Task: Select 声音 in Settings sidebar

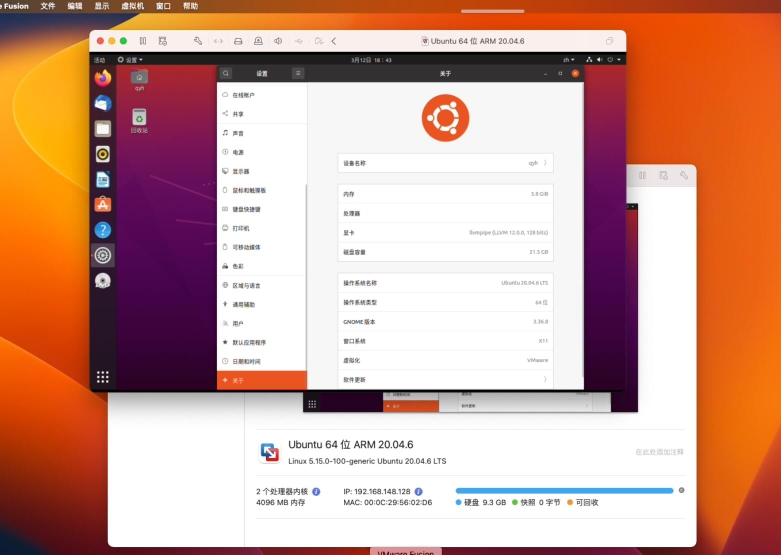Action: coord(262,133)
